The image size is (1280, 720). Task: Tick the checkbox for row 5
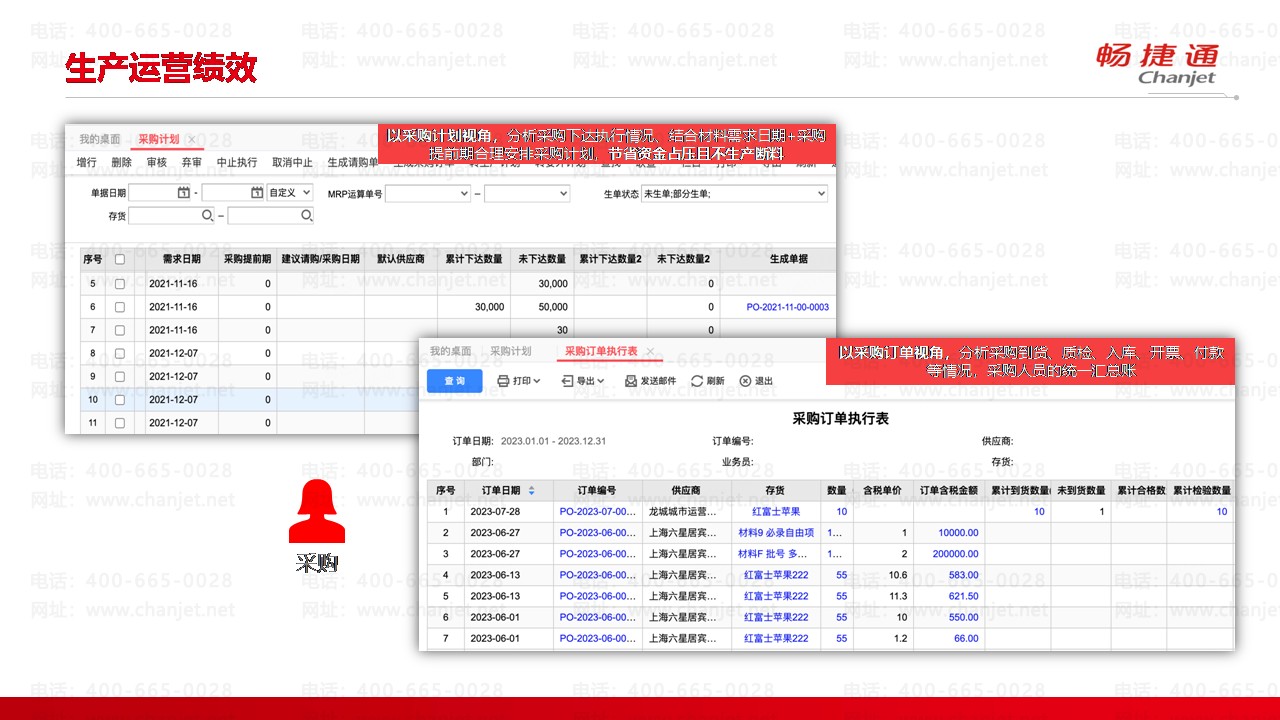coord(120,284)
